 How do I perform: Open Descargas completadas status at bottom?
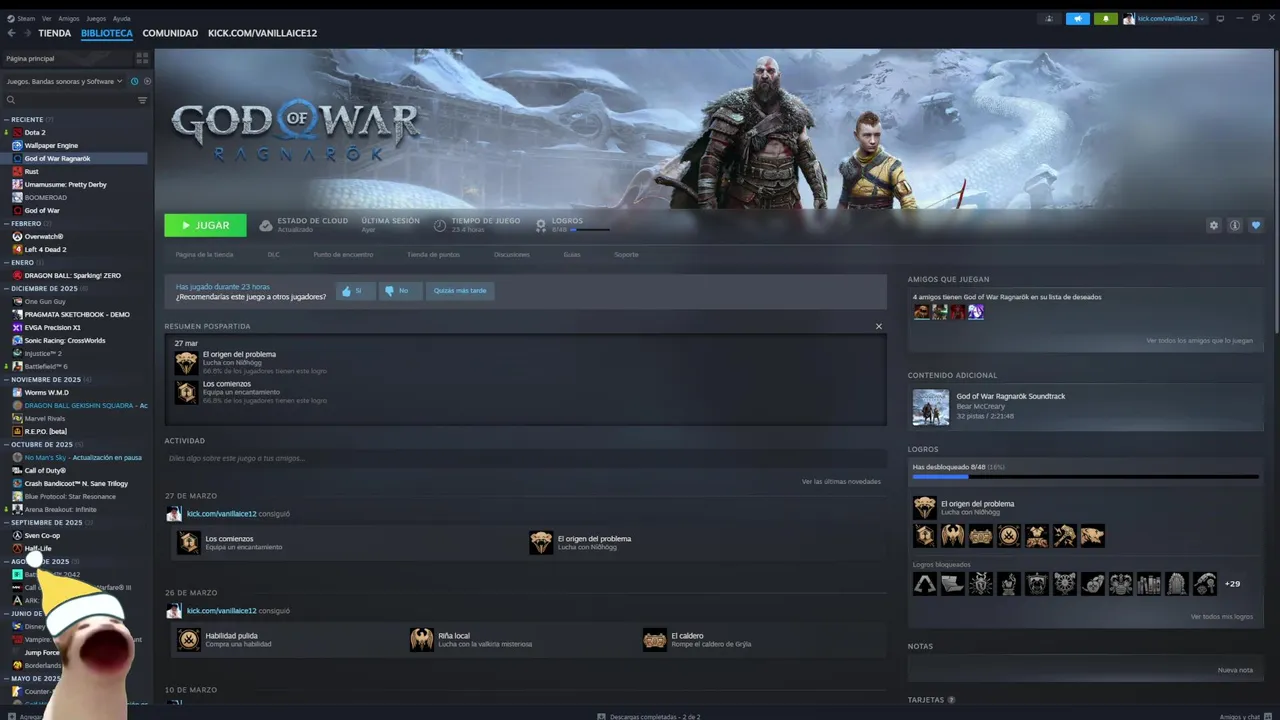(649, 716)
